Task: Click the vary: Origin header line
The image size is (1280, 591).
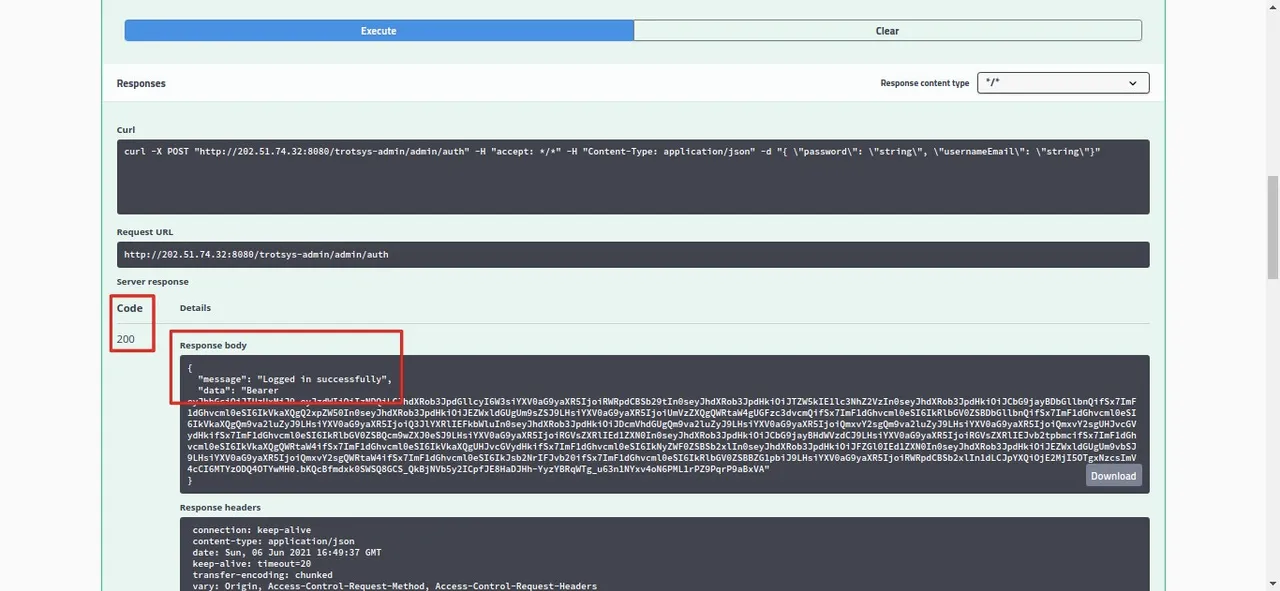Action: click(x=395, y=586)
